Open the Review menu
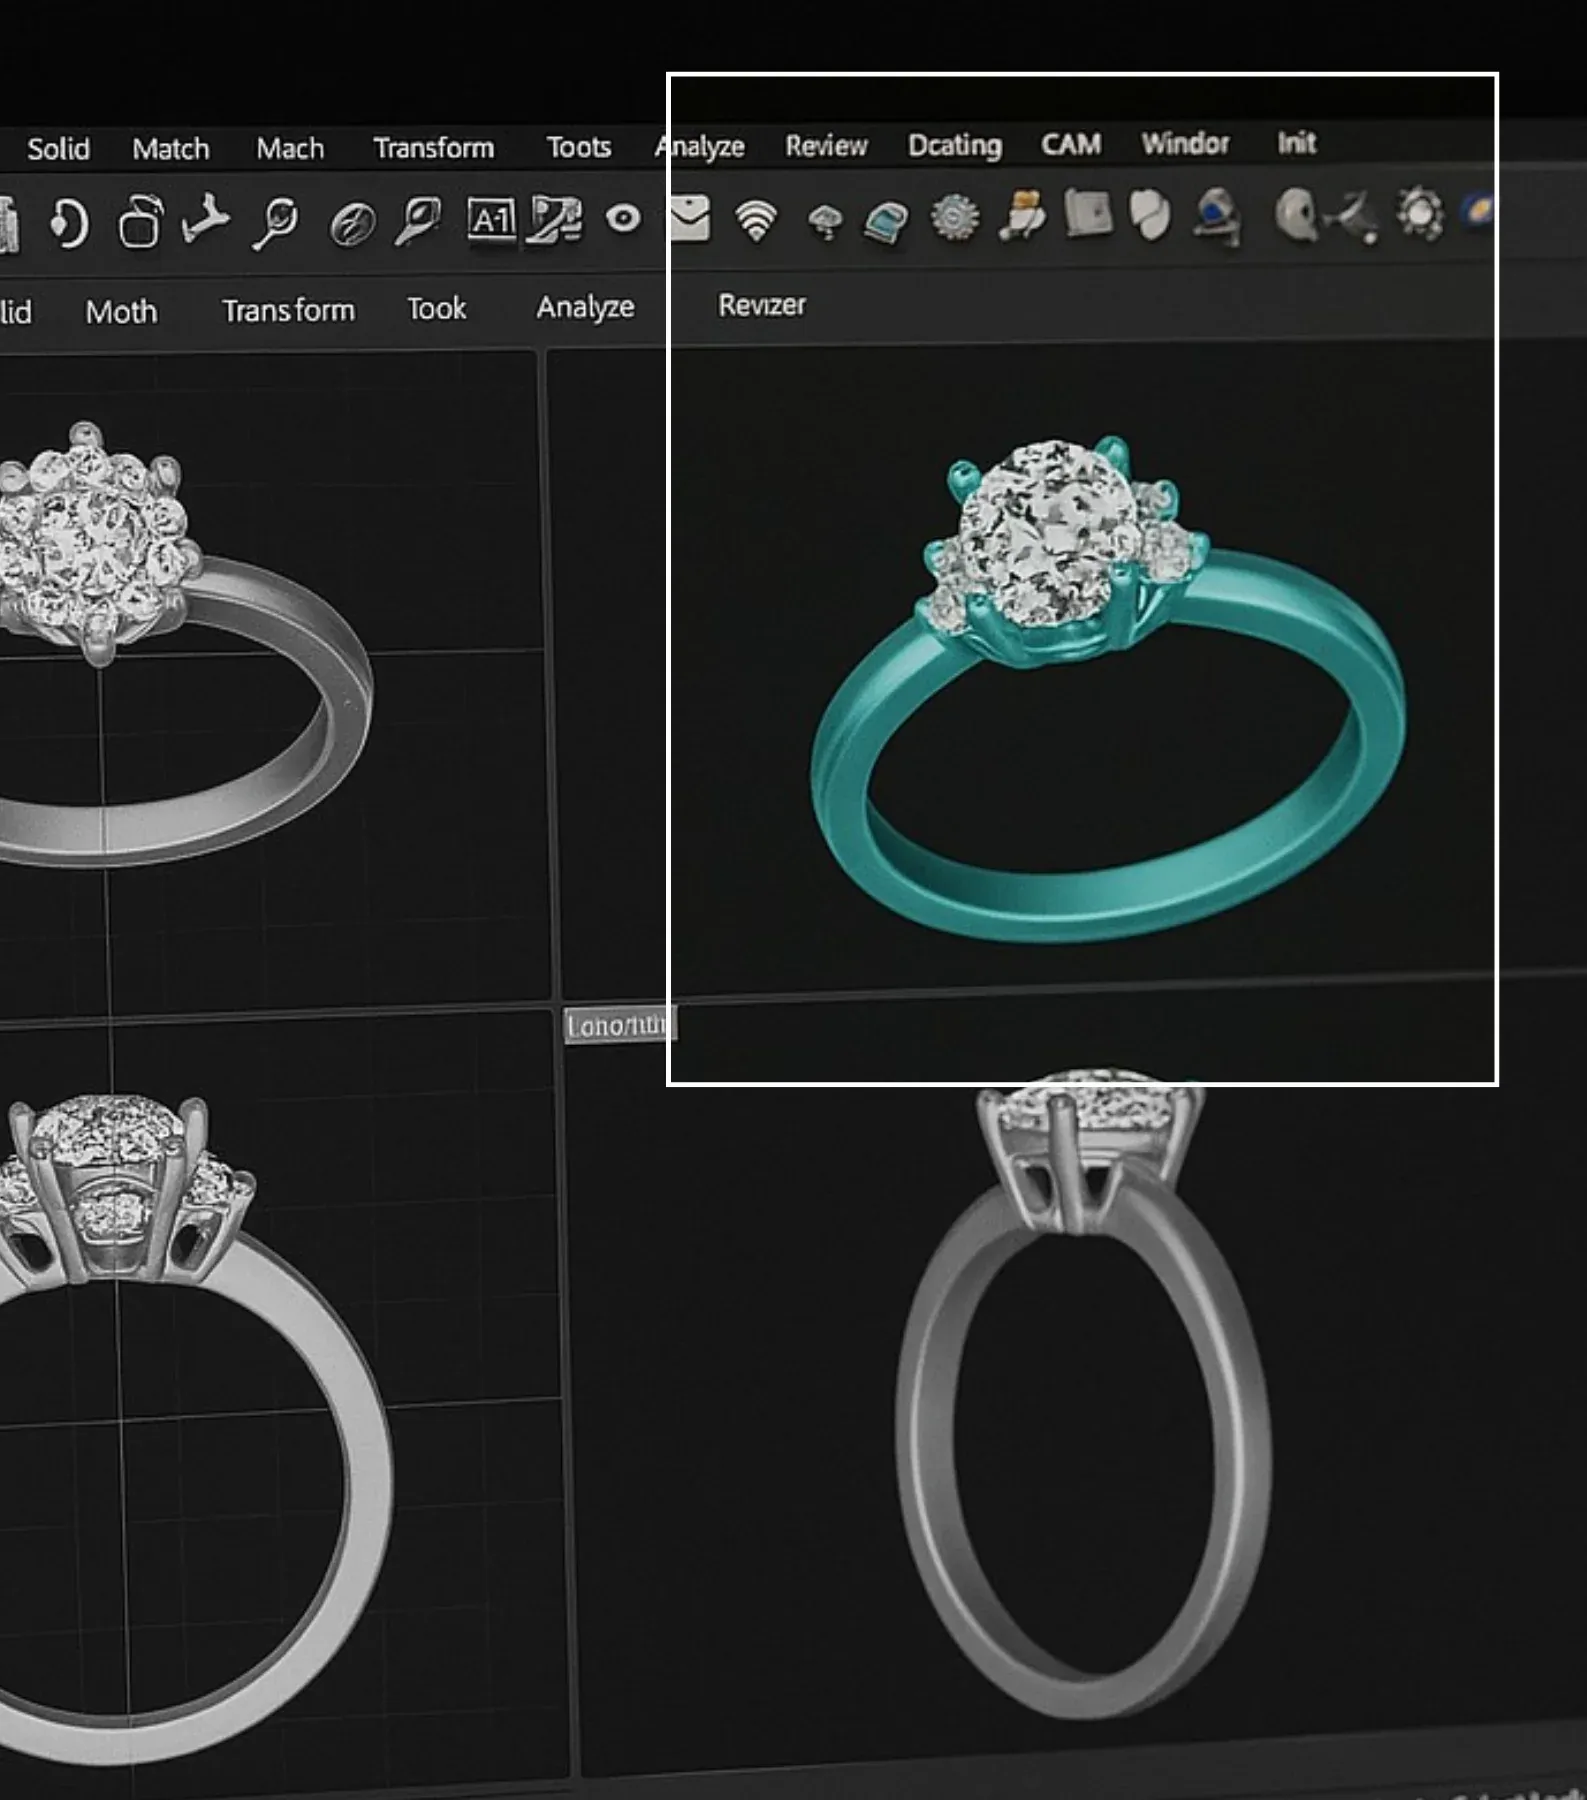 point(826,146)
